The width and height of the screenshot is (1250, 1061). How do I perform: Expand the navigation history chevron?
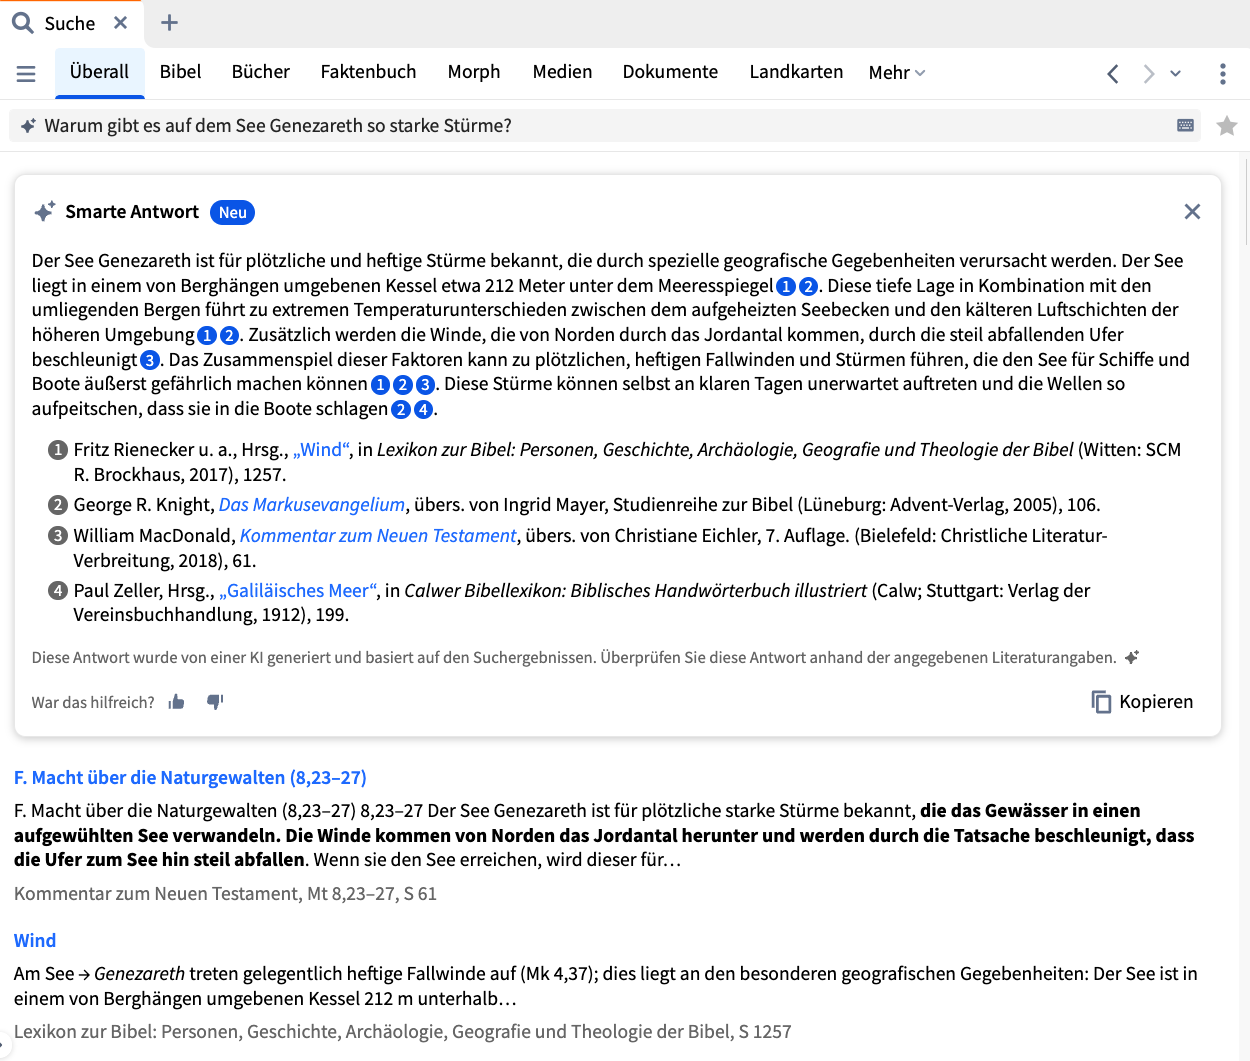pyautogui.click(x=1176, y=74)
